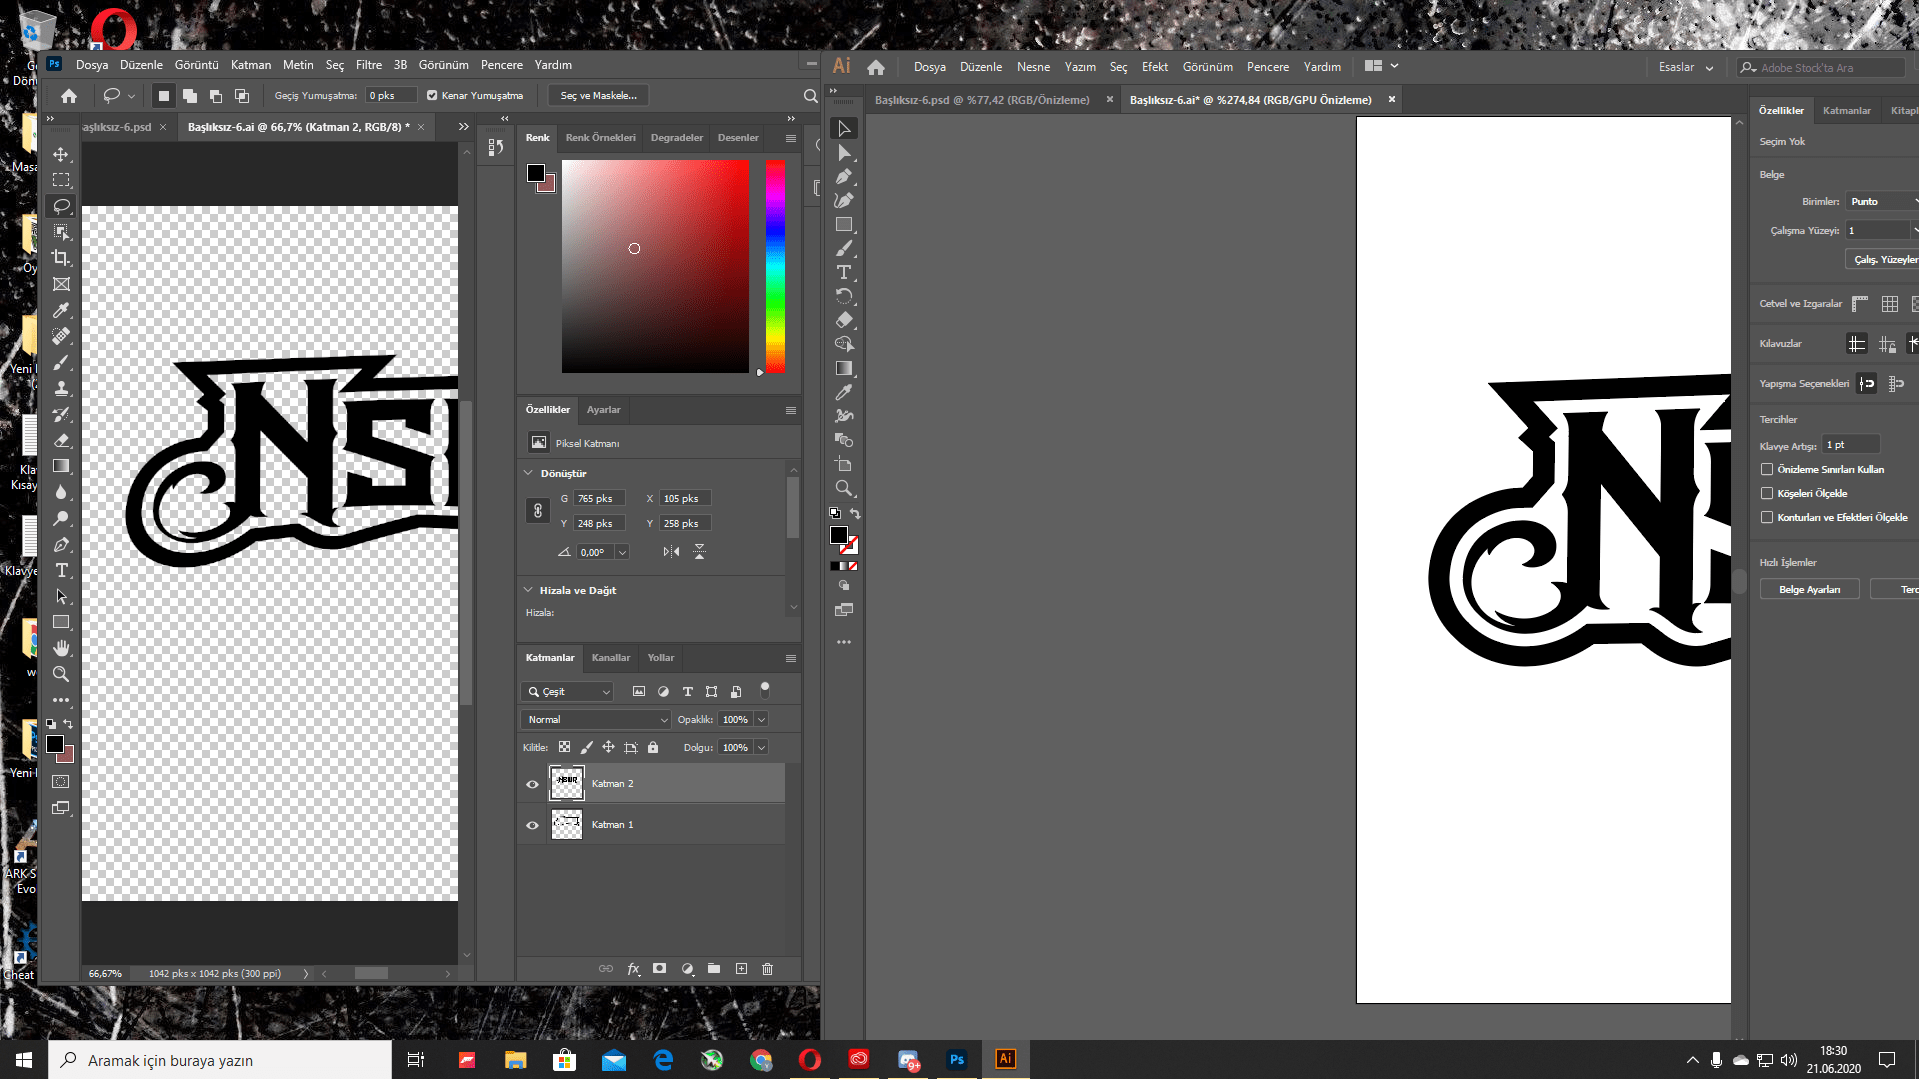
Task: Open Illustrator from the taskbar
Action: click(1006, 1060)
